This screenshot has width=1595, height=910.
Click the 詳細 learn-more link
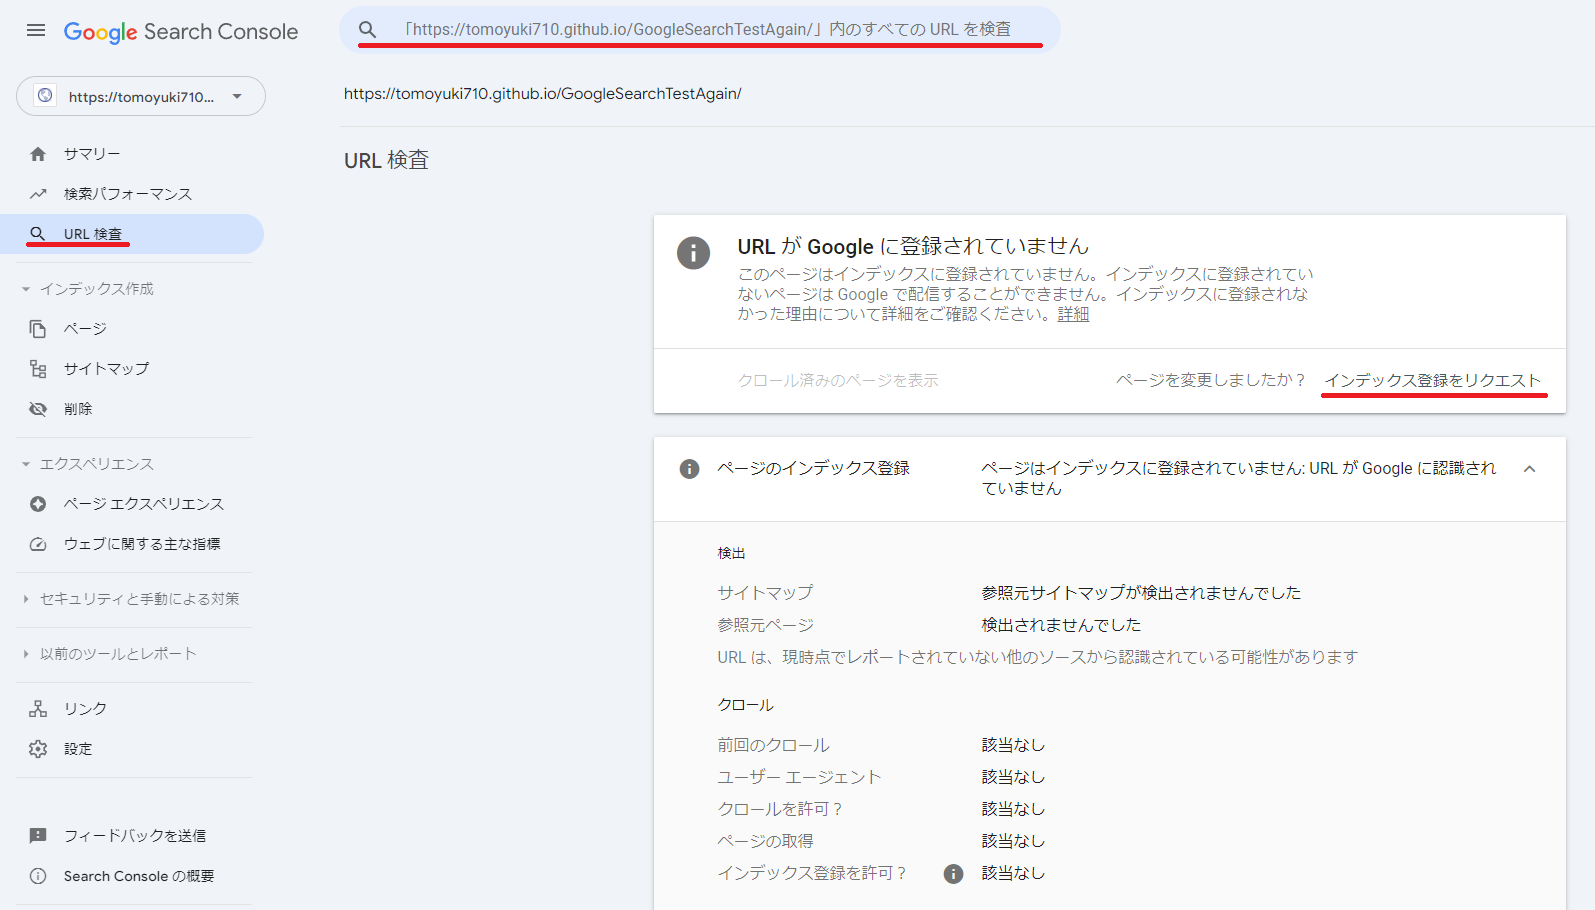1073,314
